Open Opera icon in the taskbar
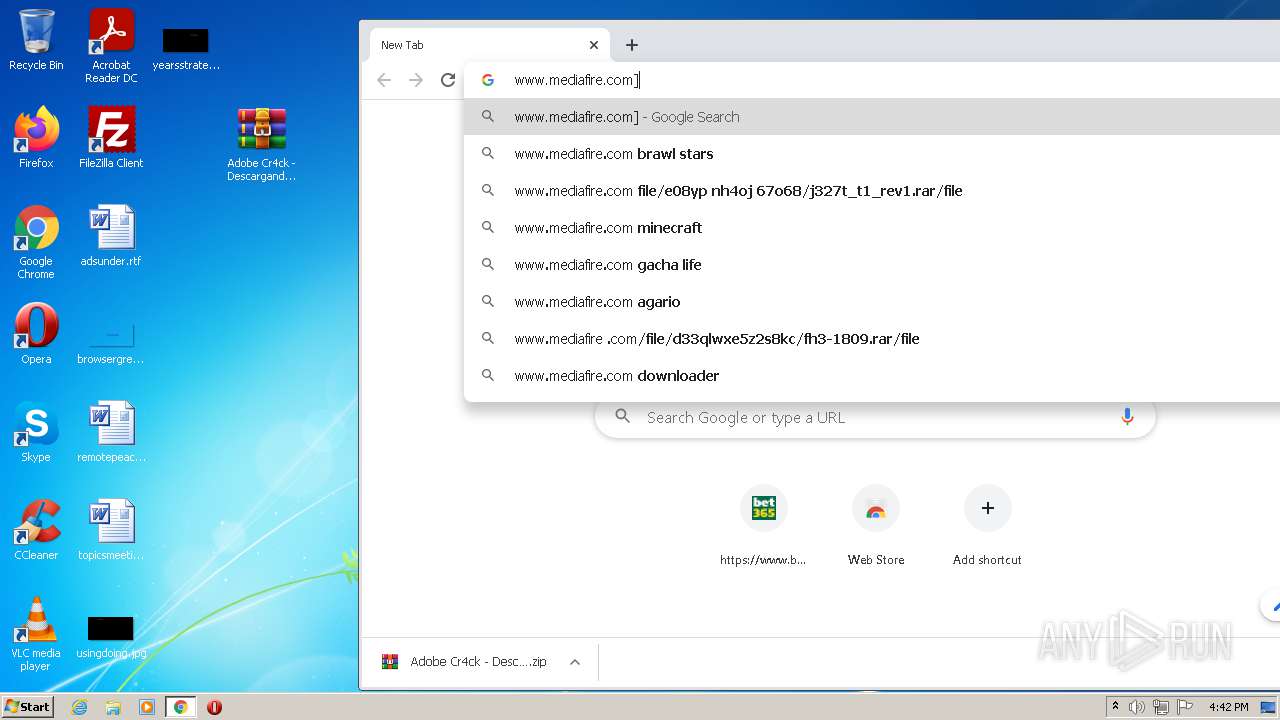The image size is (1280, 720). [x=214, y=707]
